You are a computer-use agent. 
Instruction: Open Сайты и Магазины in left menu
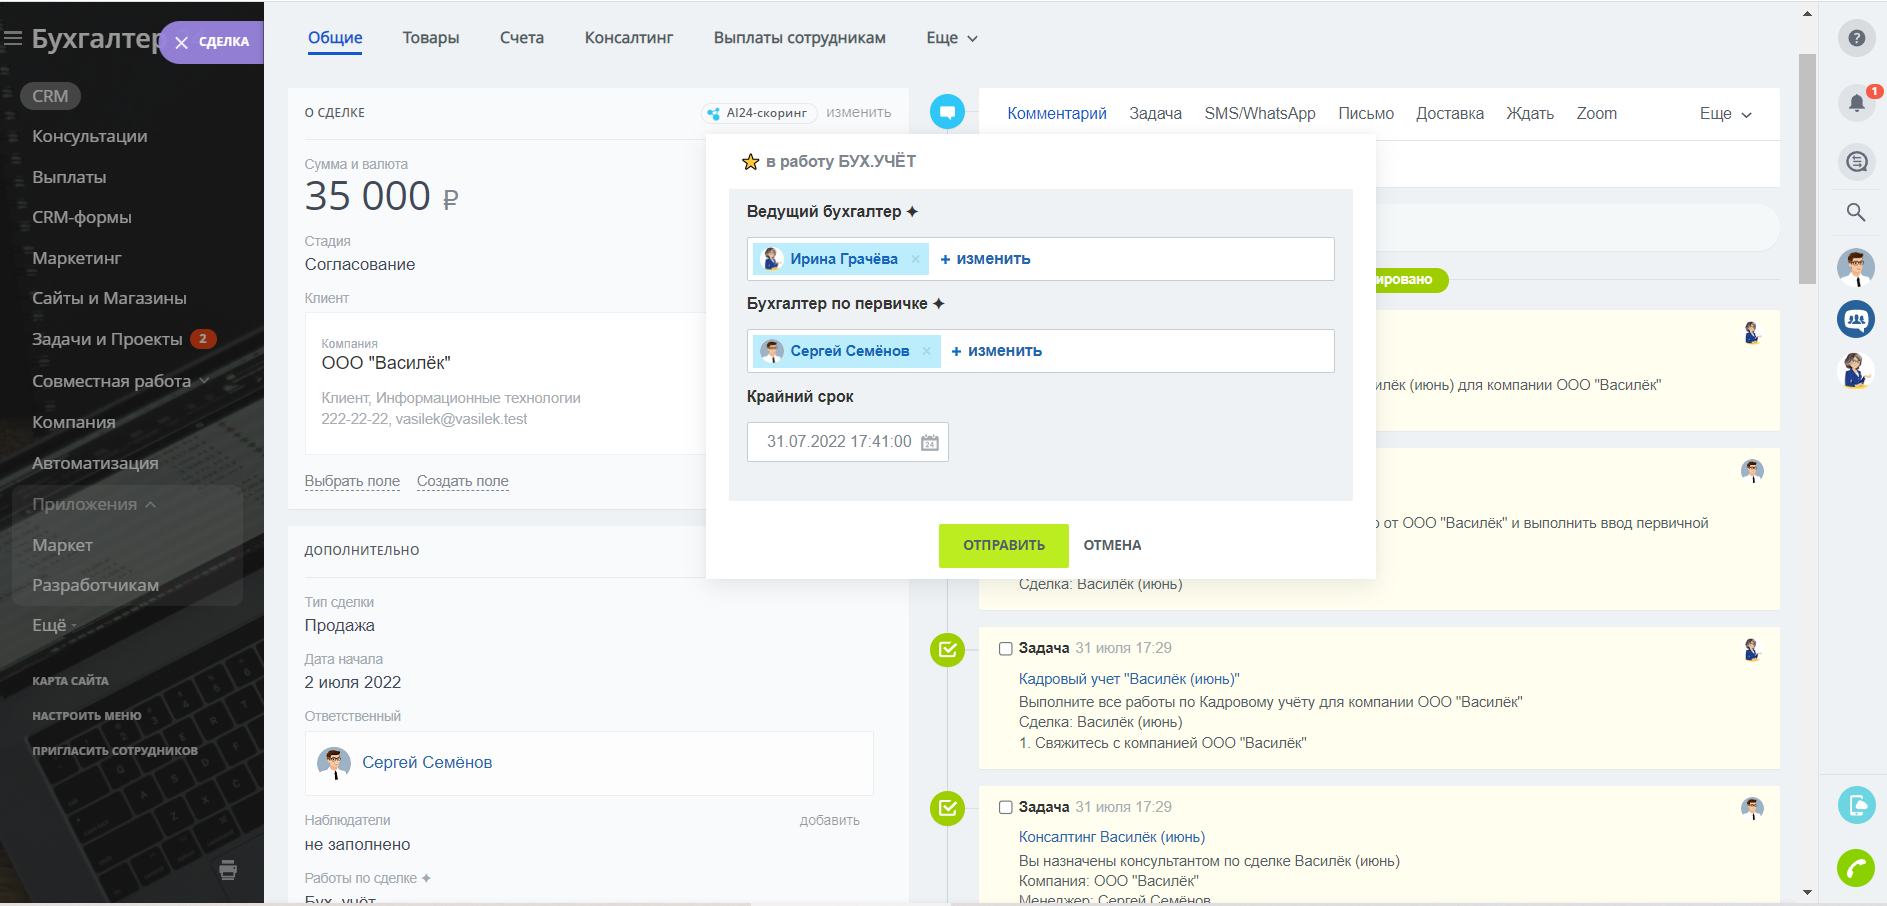pos(109,298)
